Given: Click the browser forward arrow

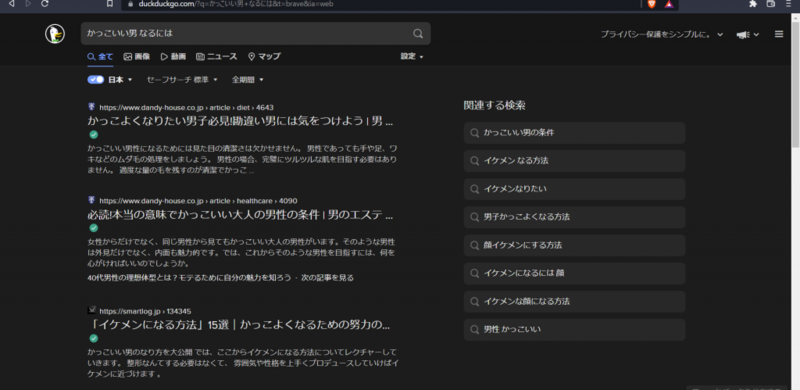Looking at the screenshot, I should click(x=28, y=4).
